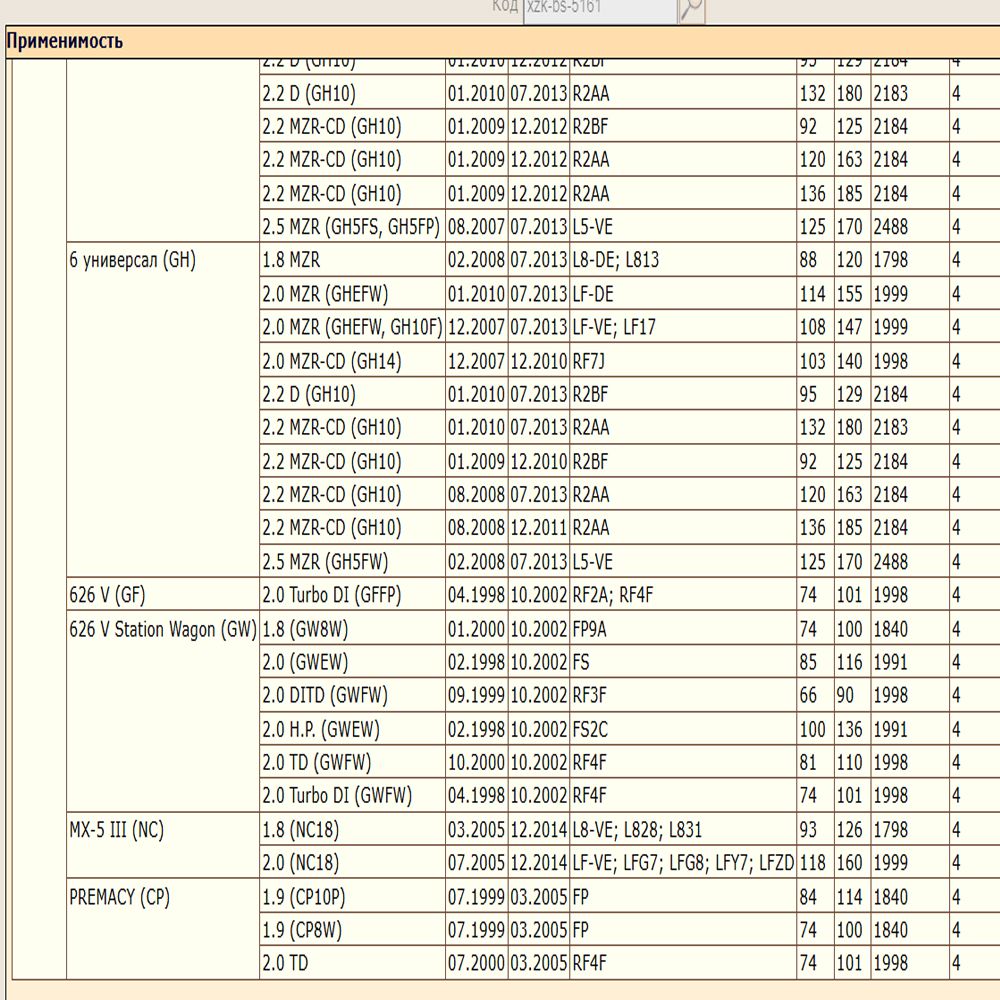
Task: Click the start date 09.1999
Action: [476, 695]
